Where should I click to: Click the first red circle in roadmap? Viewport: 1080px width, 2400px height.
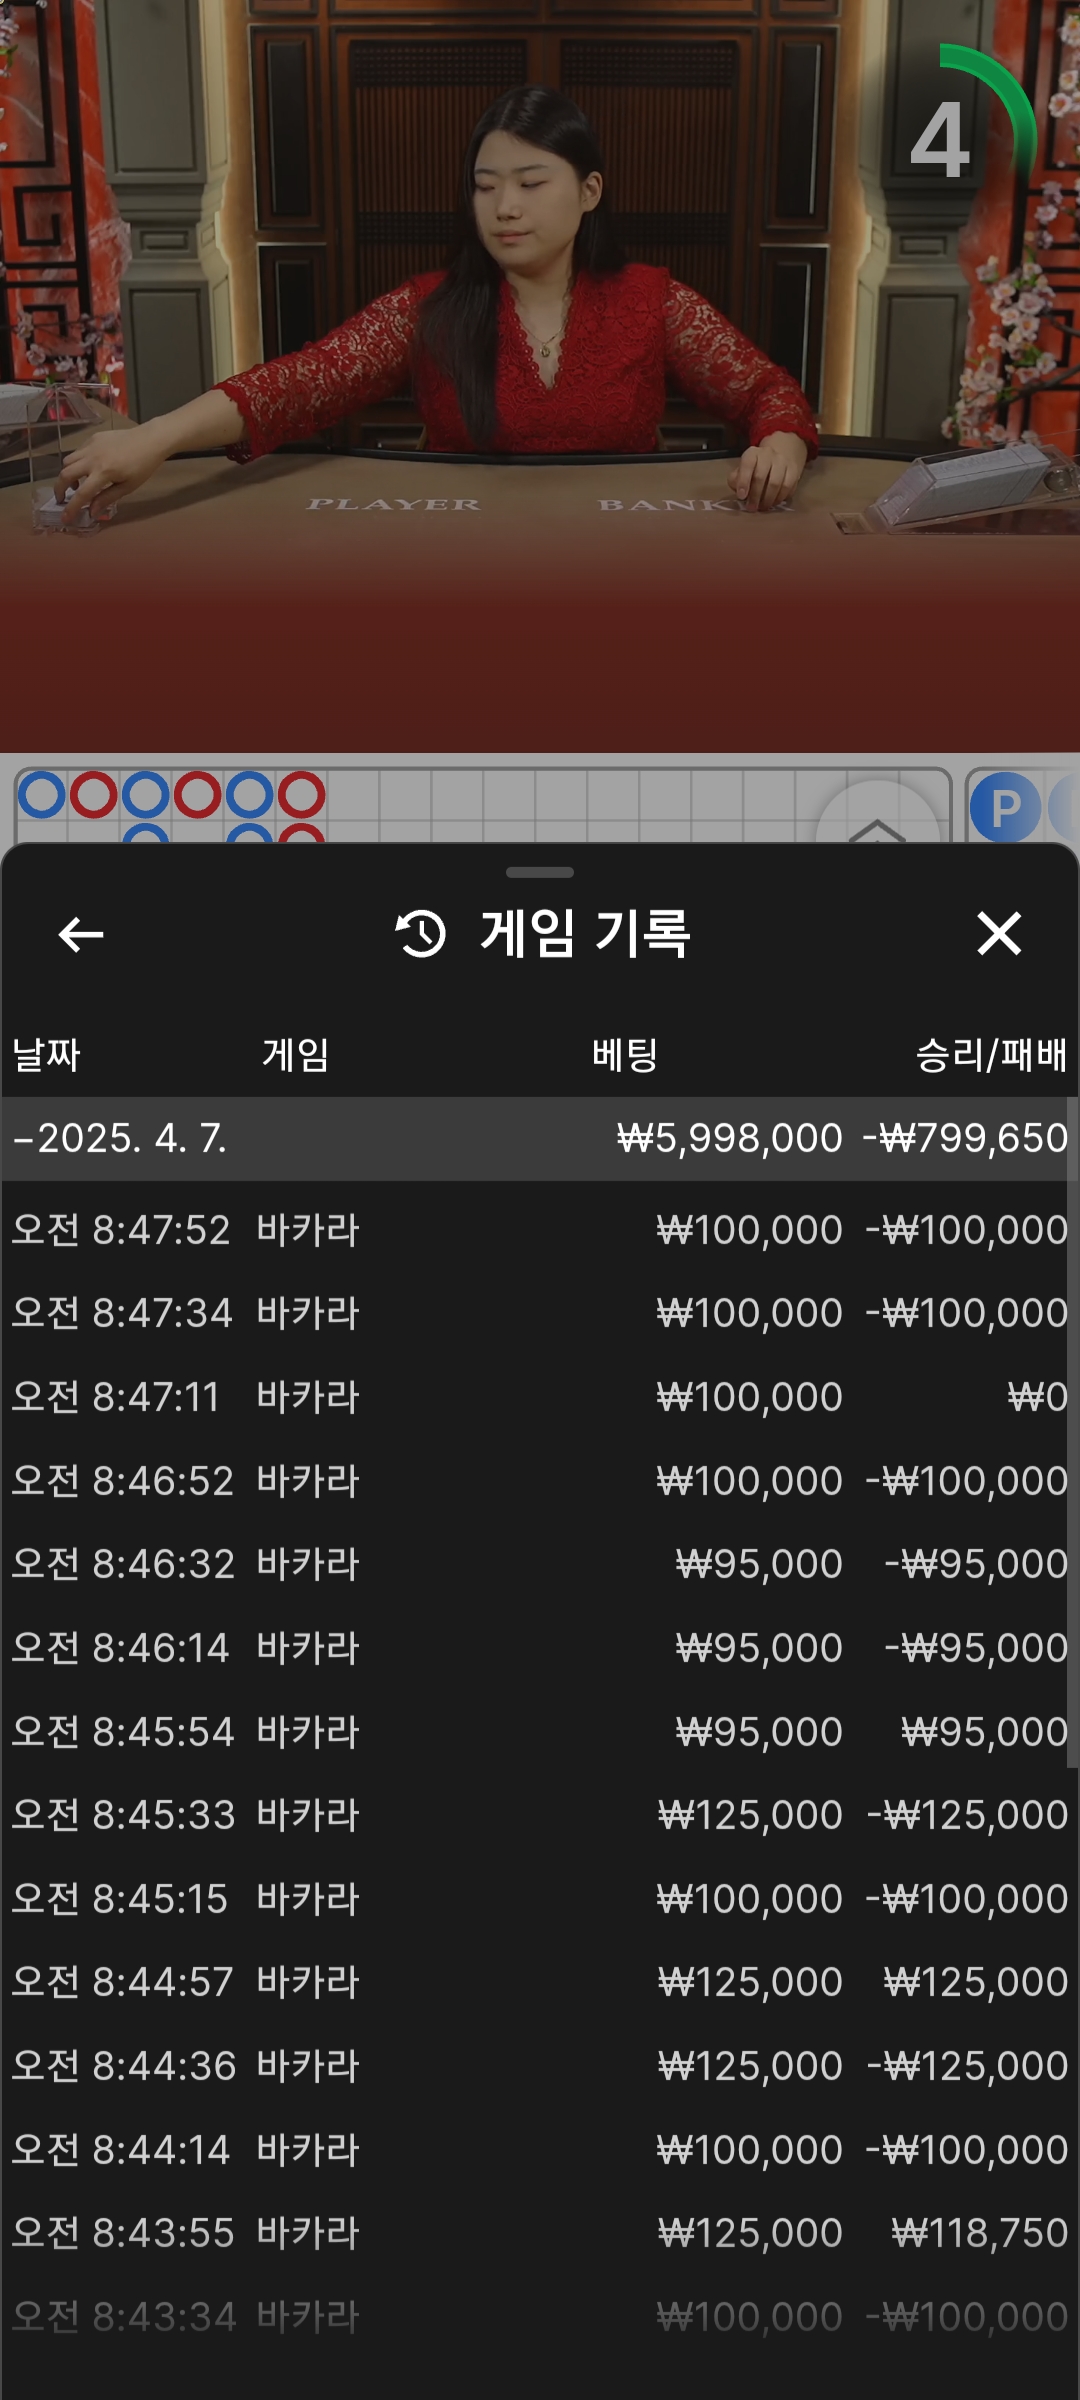(x=94, y=796)
